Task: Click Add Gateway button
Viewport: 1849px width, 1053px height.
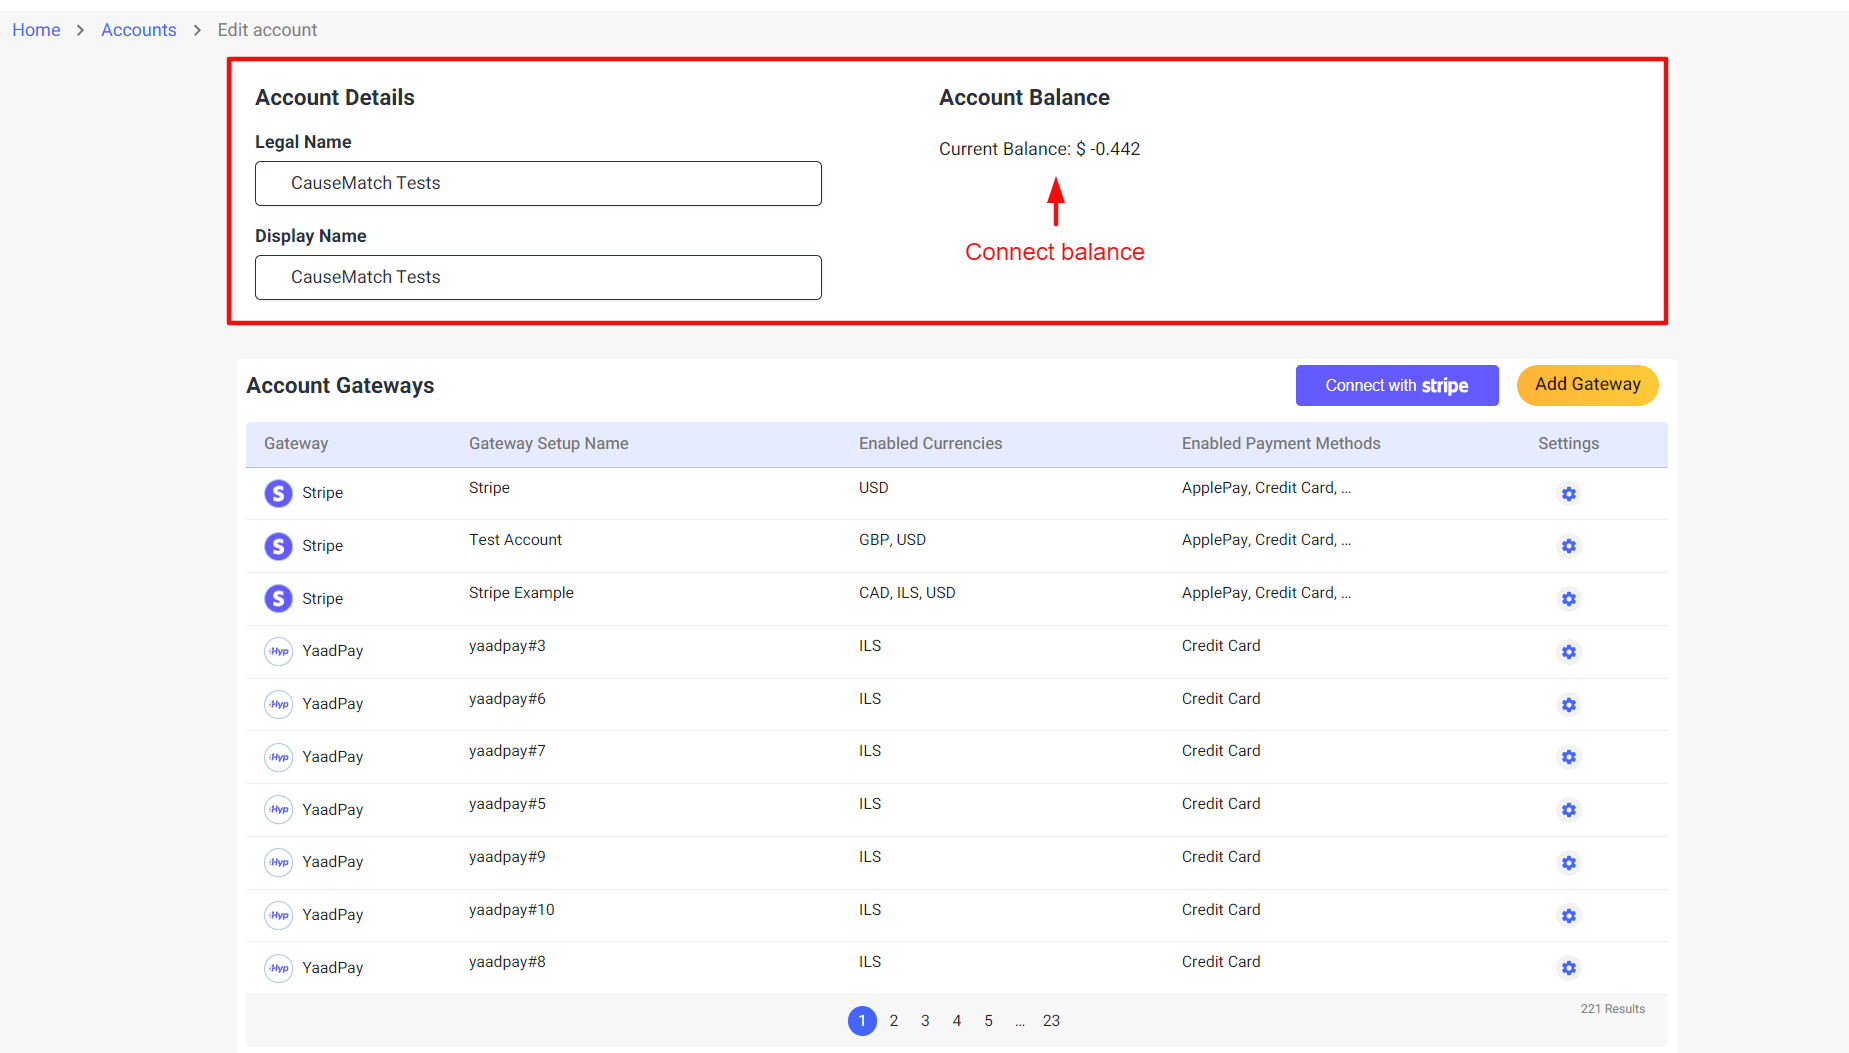Action: coord(1587,385)
